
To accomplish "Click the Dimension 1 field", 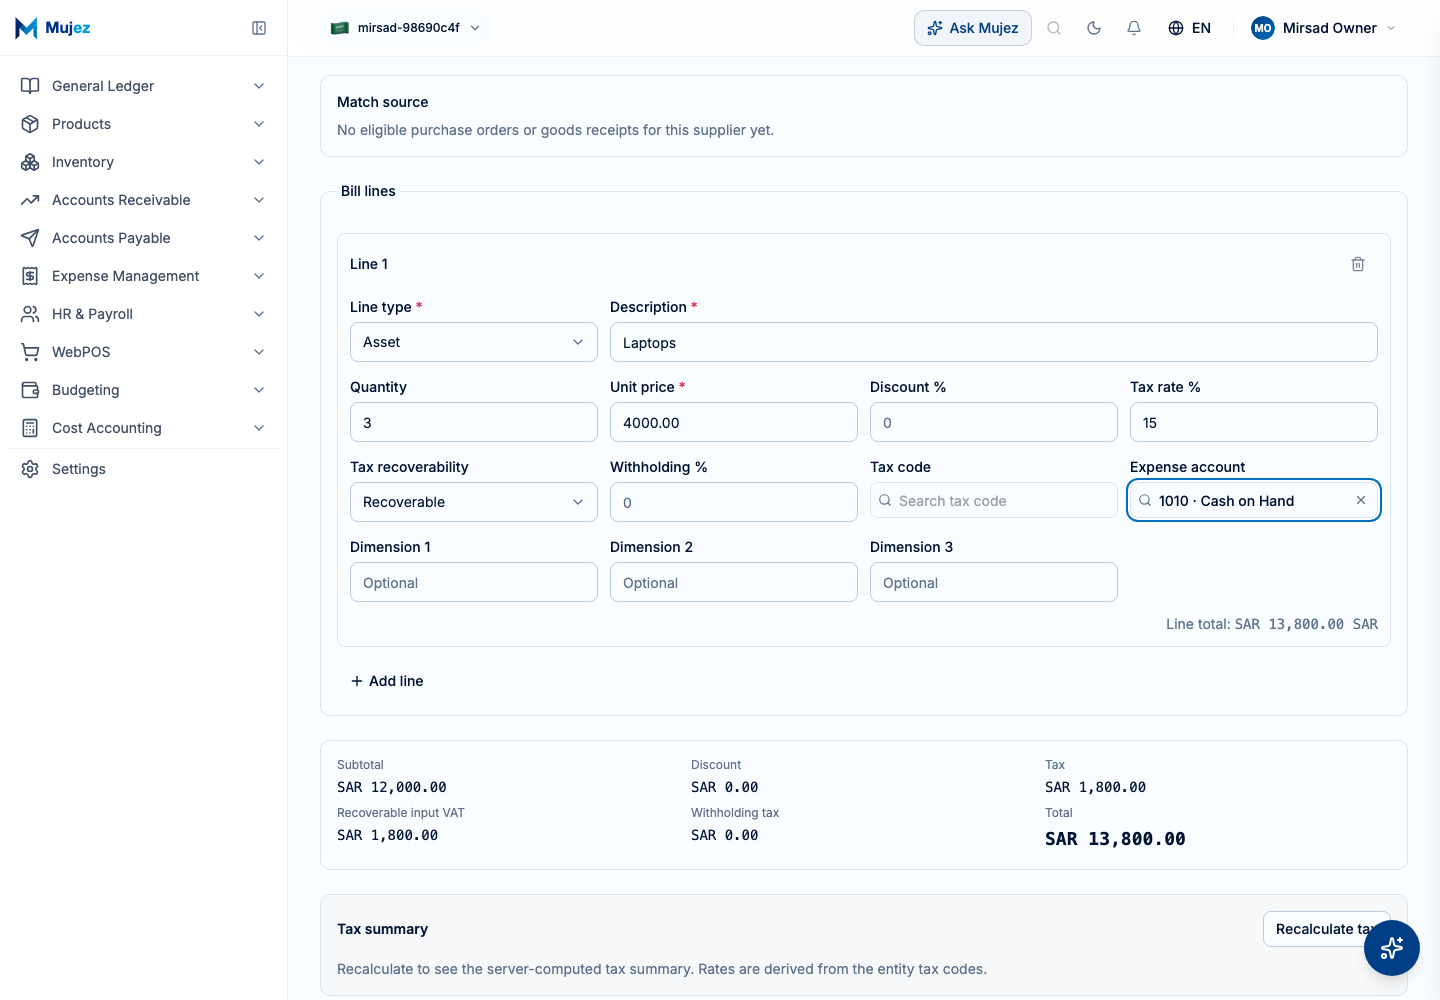I will click(x=474, y=582).
